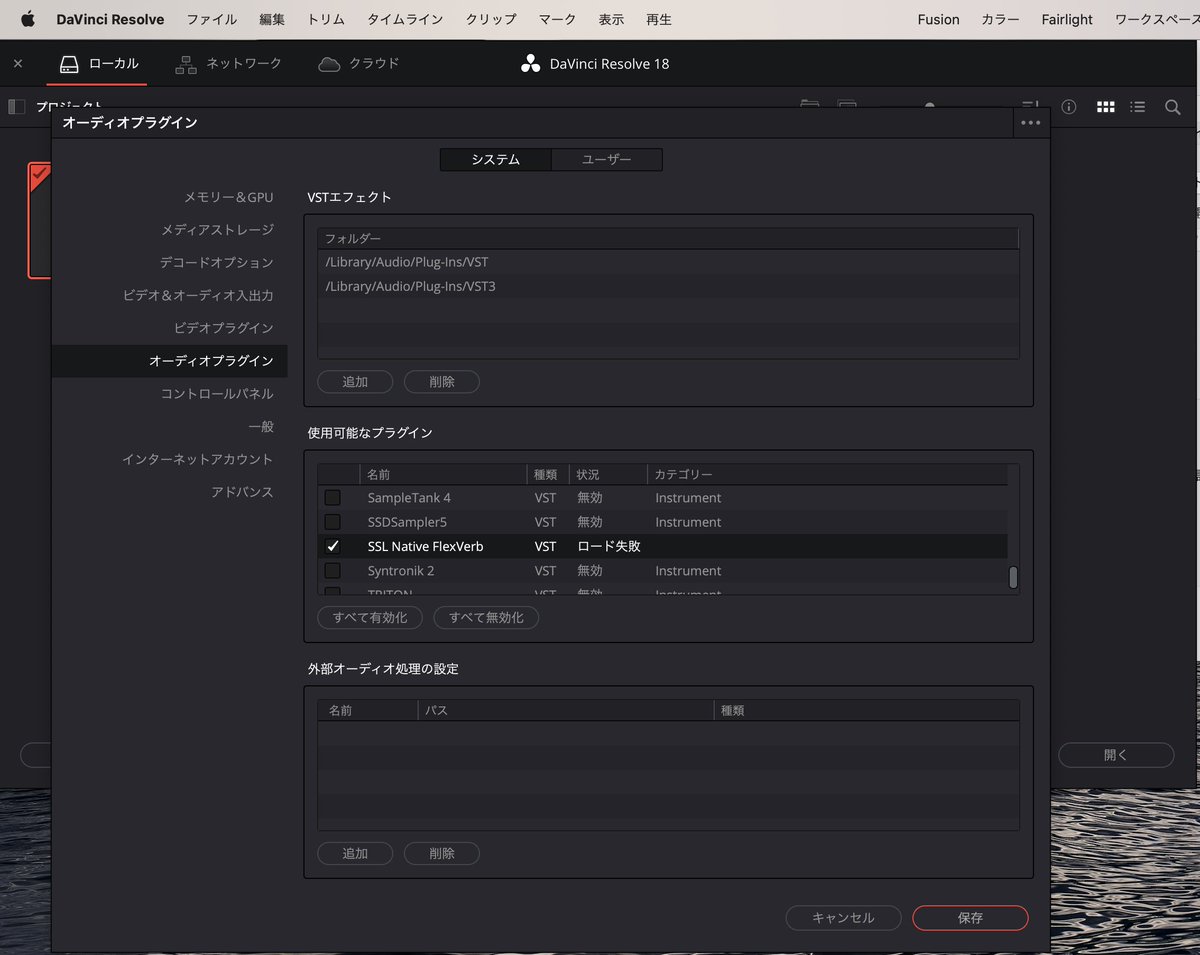1200x955 pixels.
Task: Close the project manager with X
Action: point(18,64)
